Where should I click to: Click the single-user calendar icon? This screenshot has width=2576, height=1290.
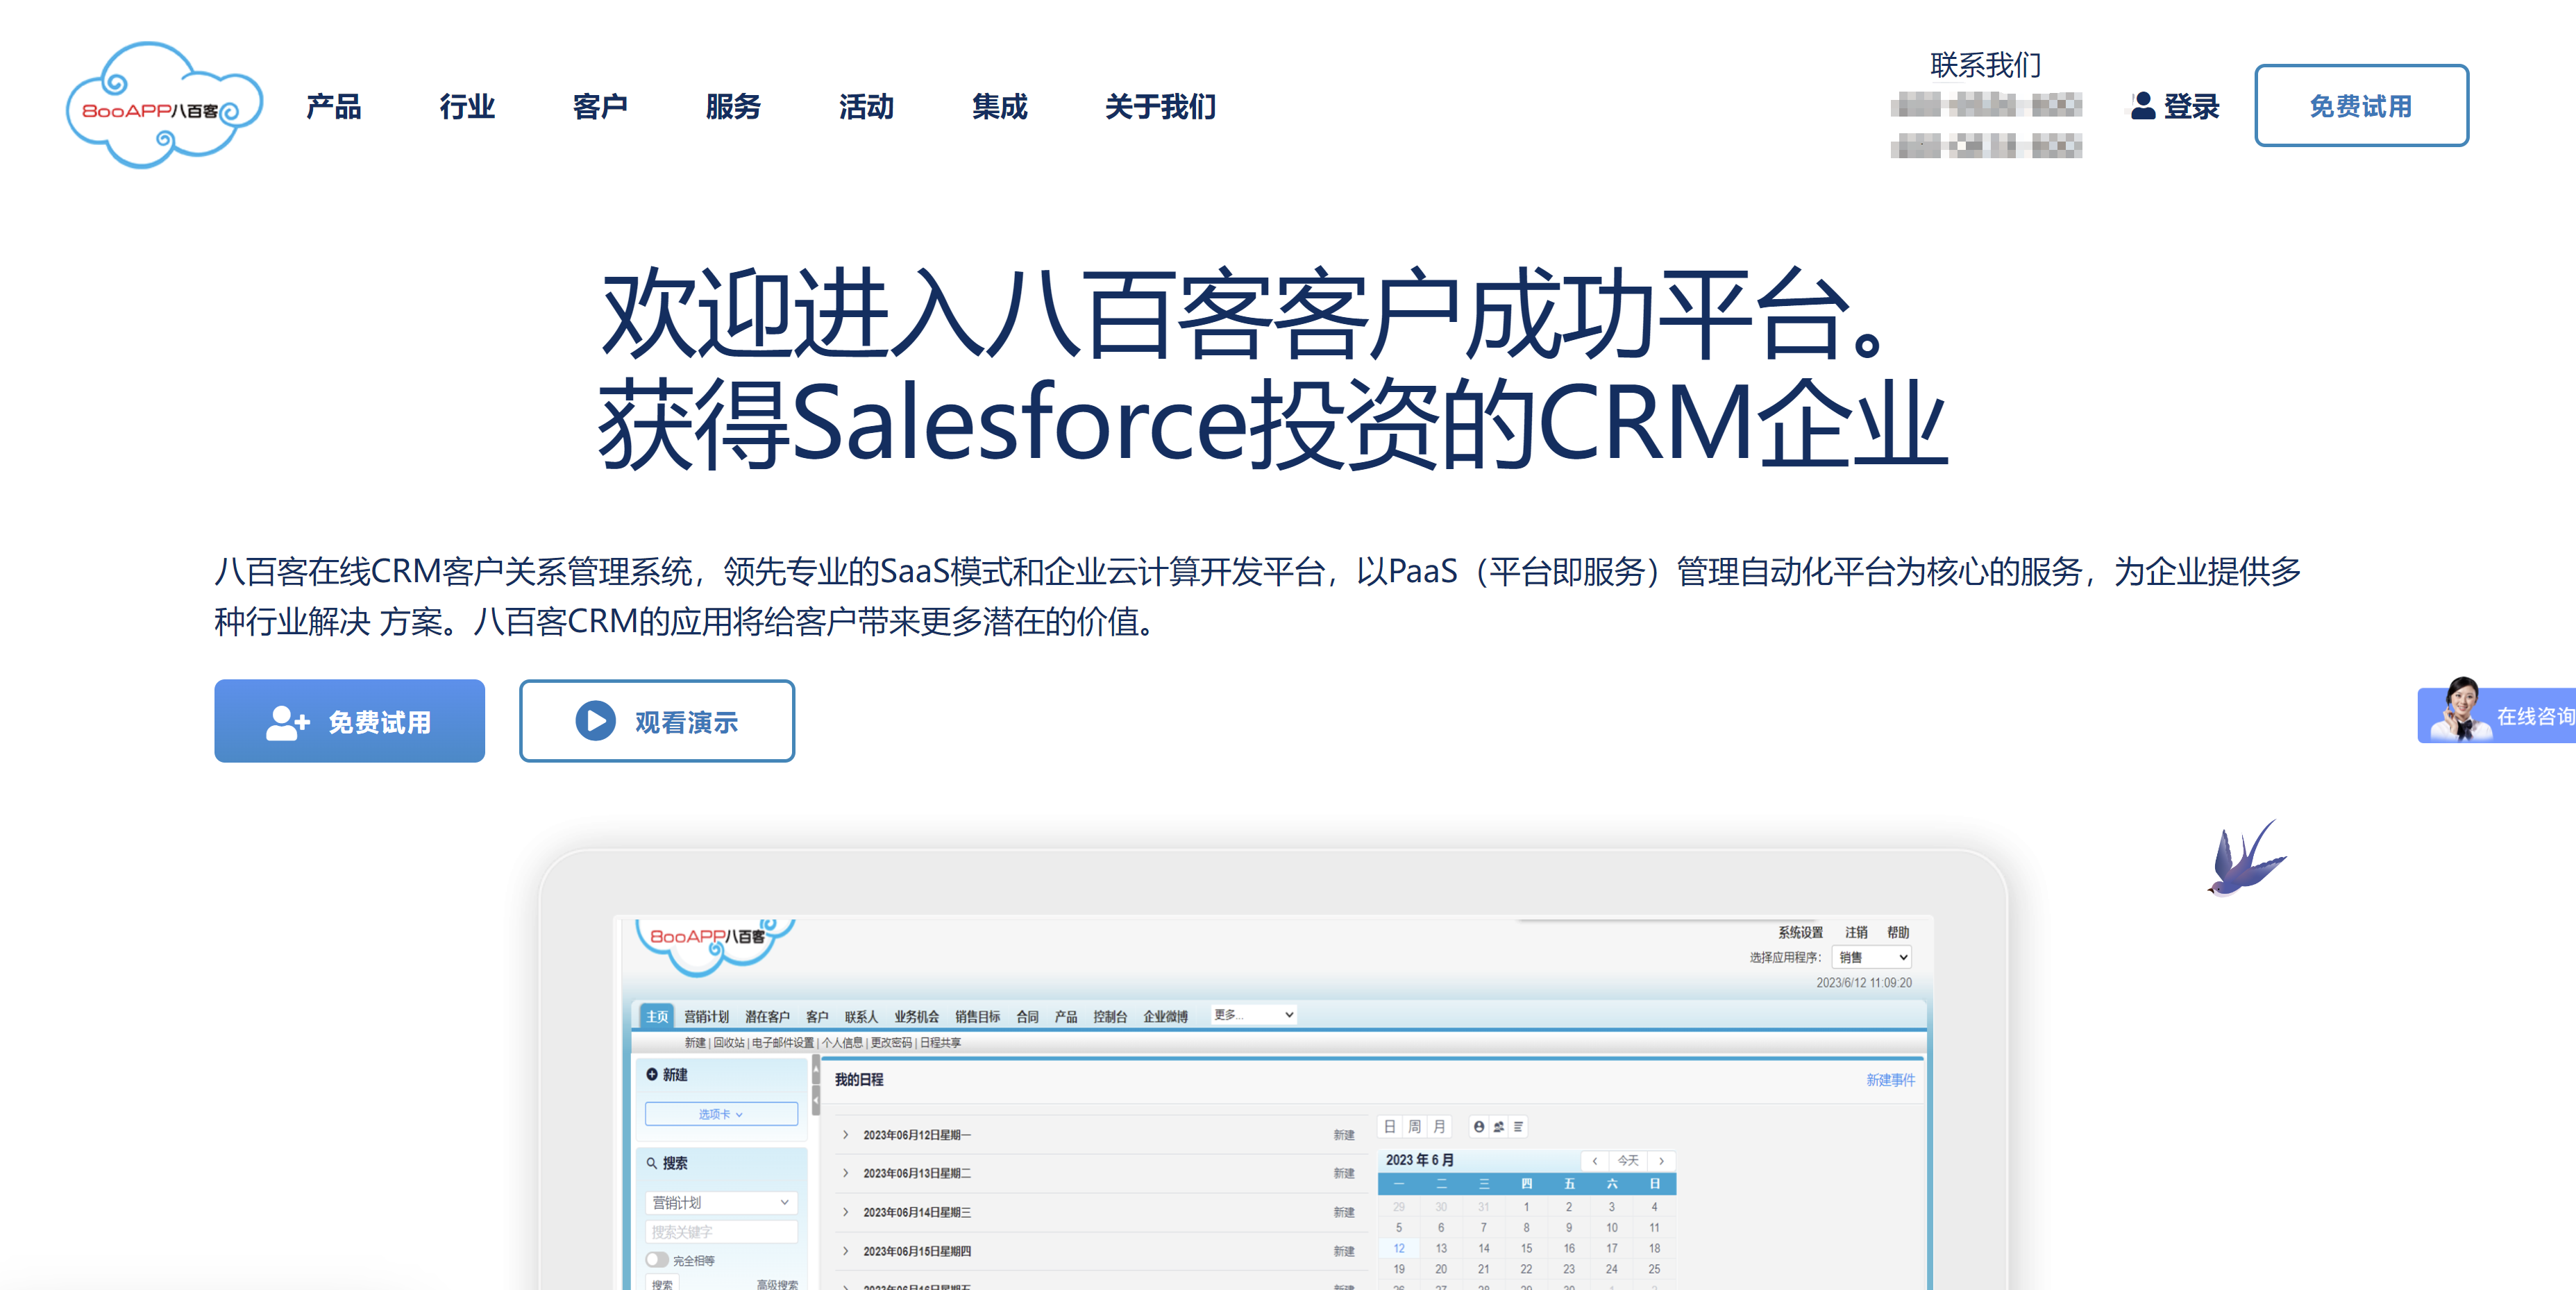[1478, 1126]
